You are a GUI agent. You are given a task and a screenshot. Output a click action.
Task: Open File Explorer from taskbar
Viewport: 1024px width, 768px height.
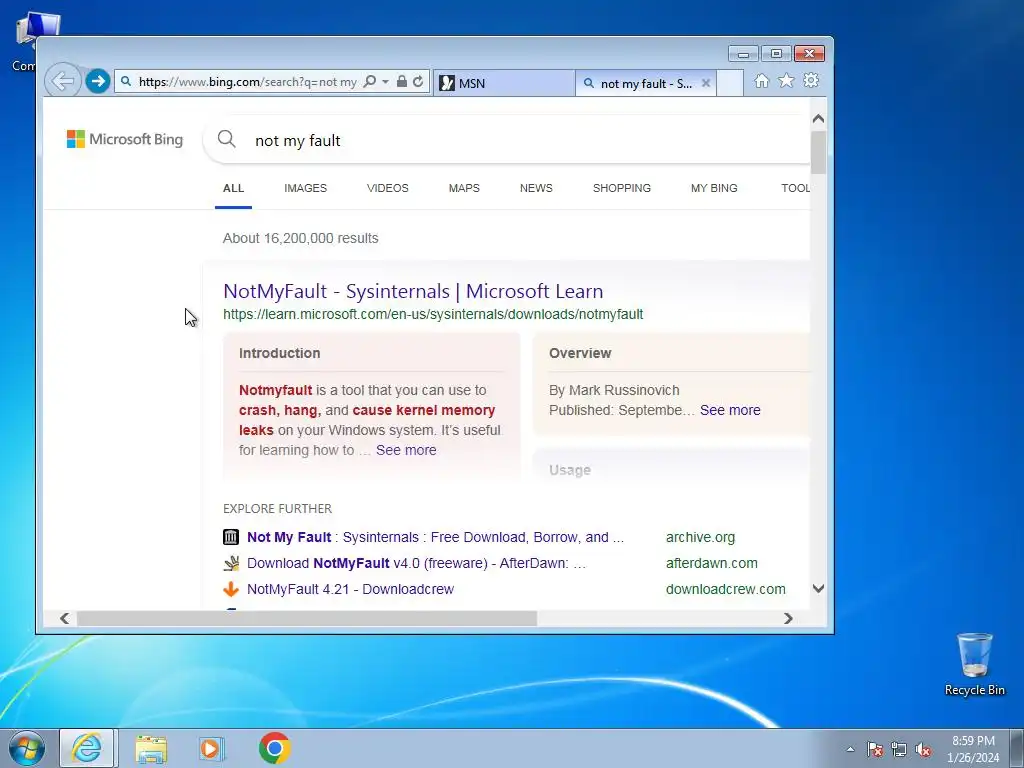click(151, 748)
